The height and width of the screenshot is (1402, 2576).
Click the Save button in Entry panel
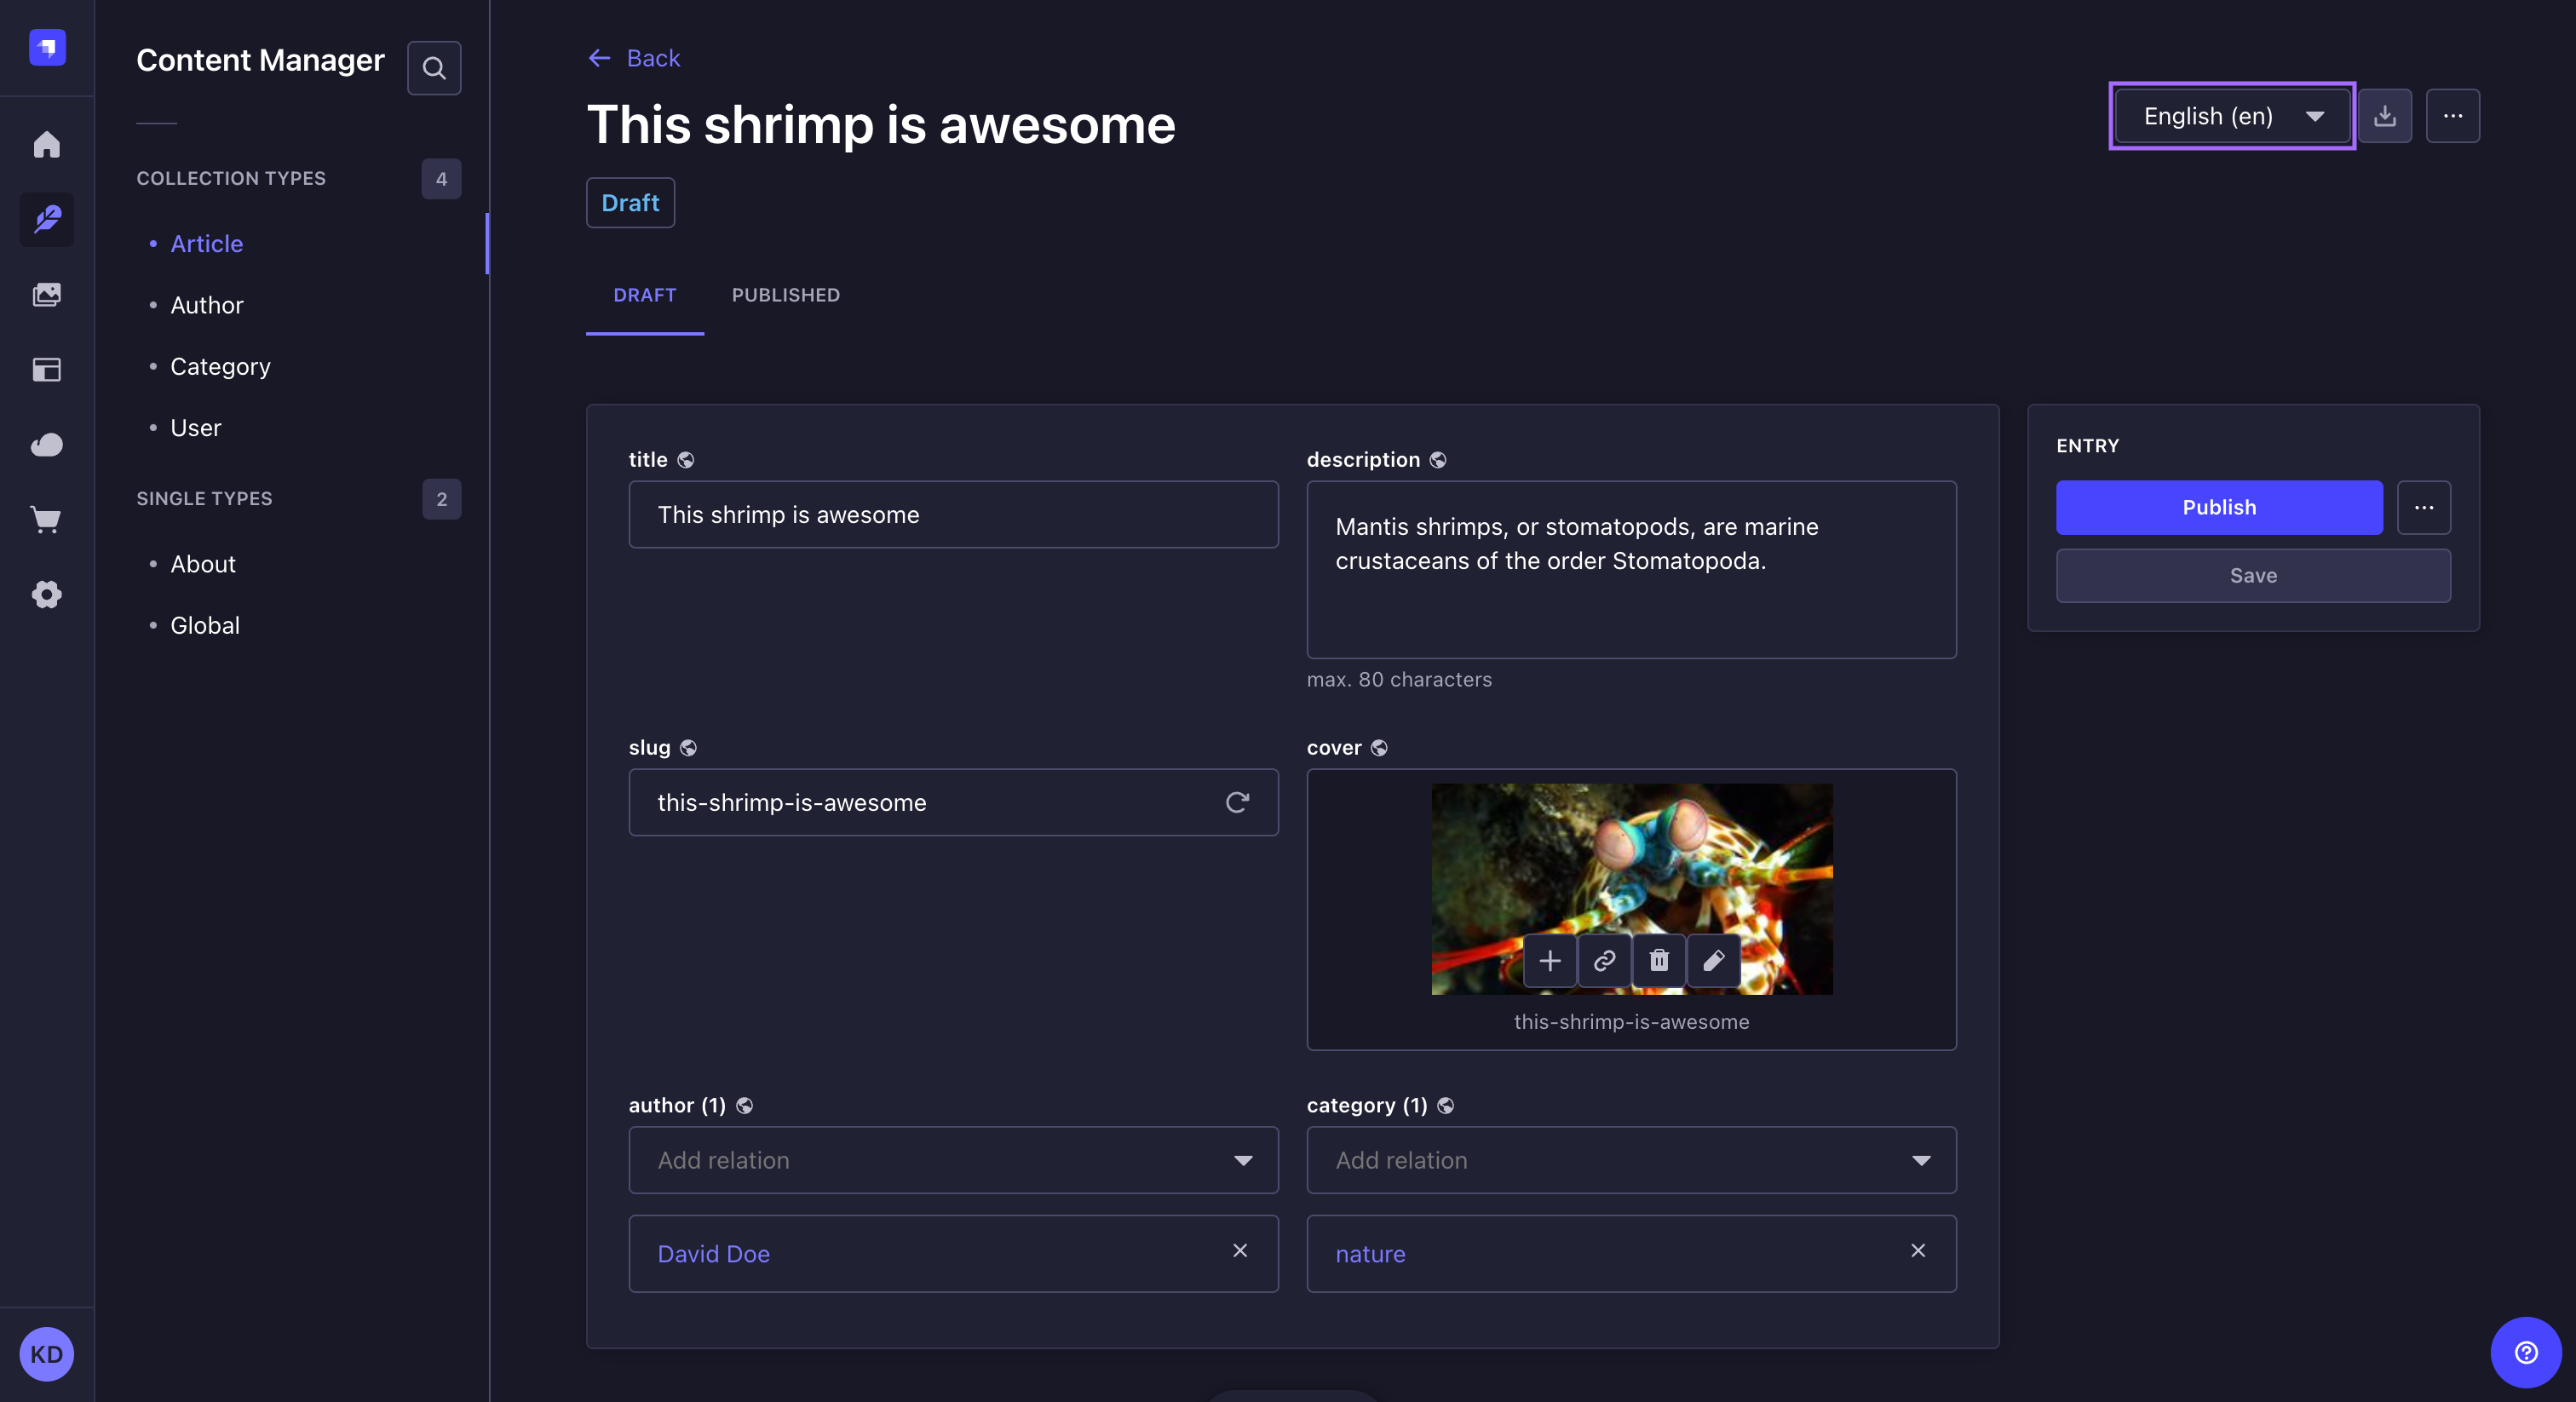coord(2253,575)
